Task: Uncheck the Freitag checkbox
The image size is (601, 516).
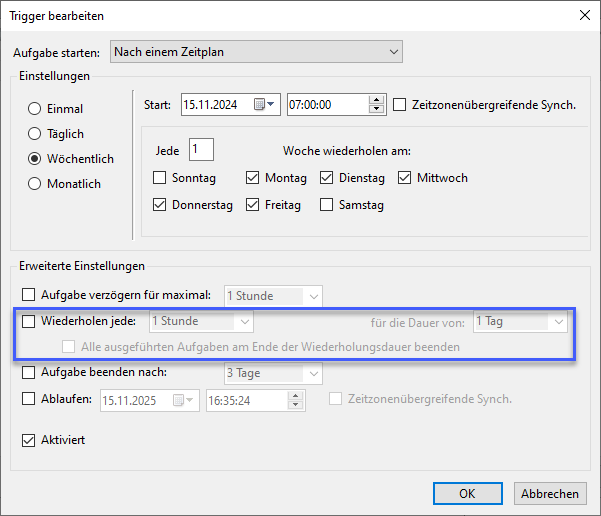Action: [x=252, y=205]
